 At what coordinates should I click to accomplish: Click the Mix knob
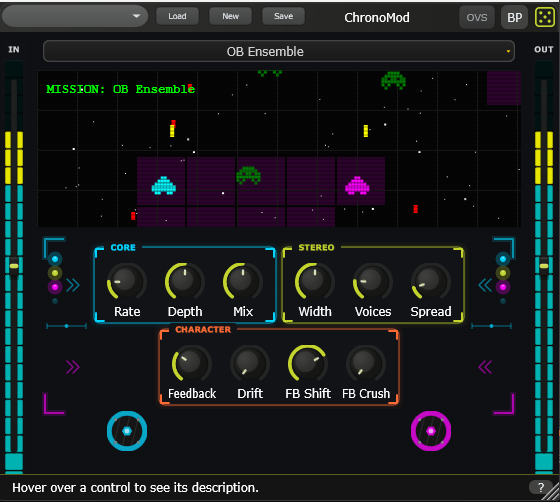click(243, 282)
